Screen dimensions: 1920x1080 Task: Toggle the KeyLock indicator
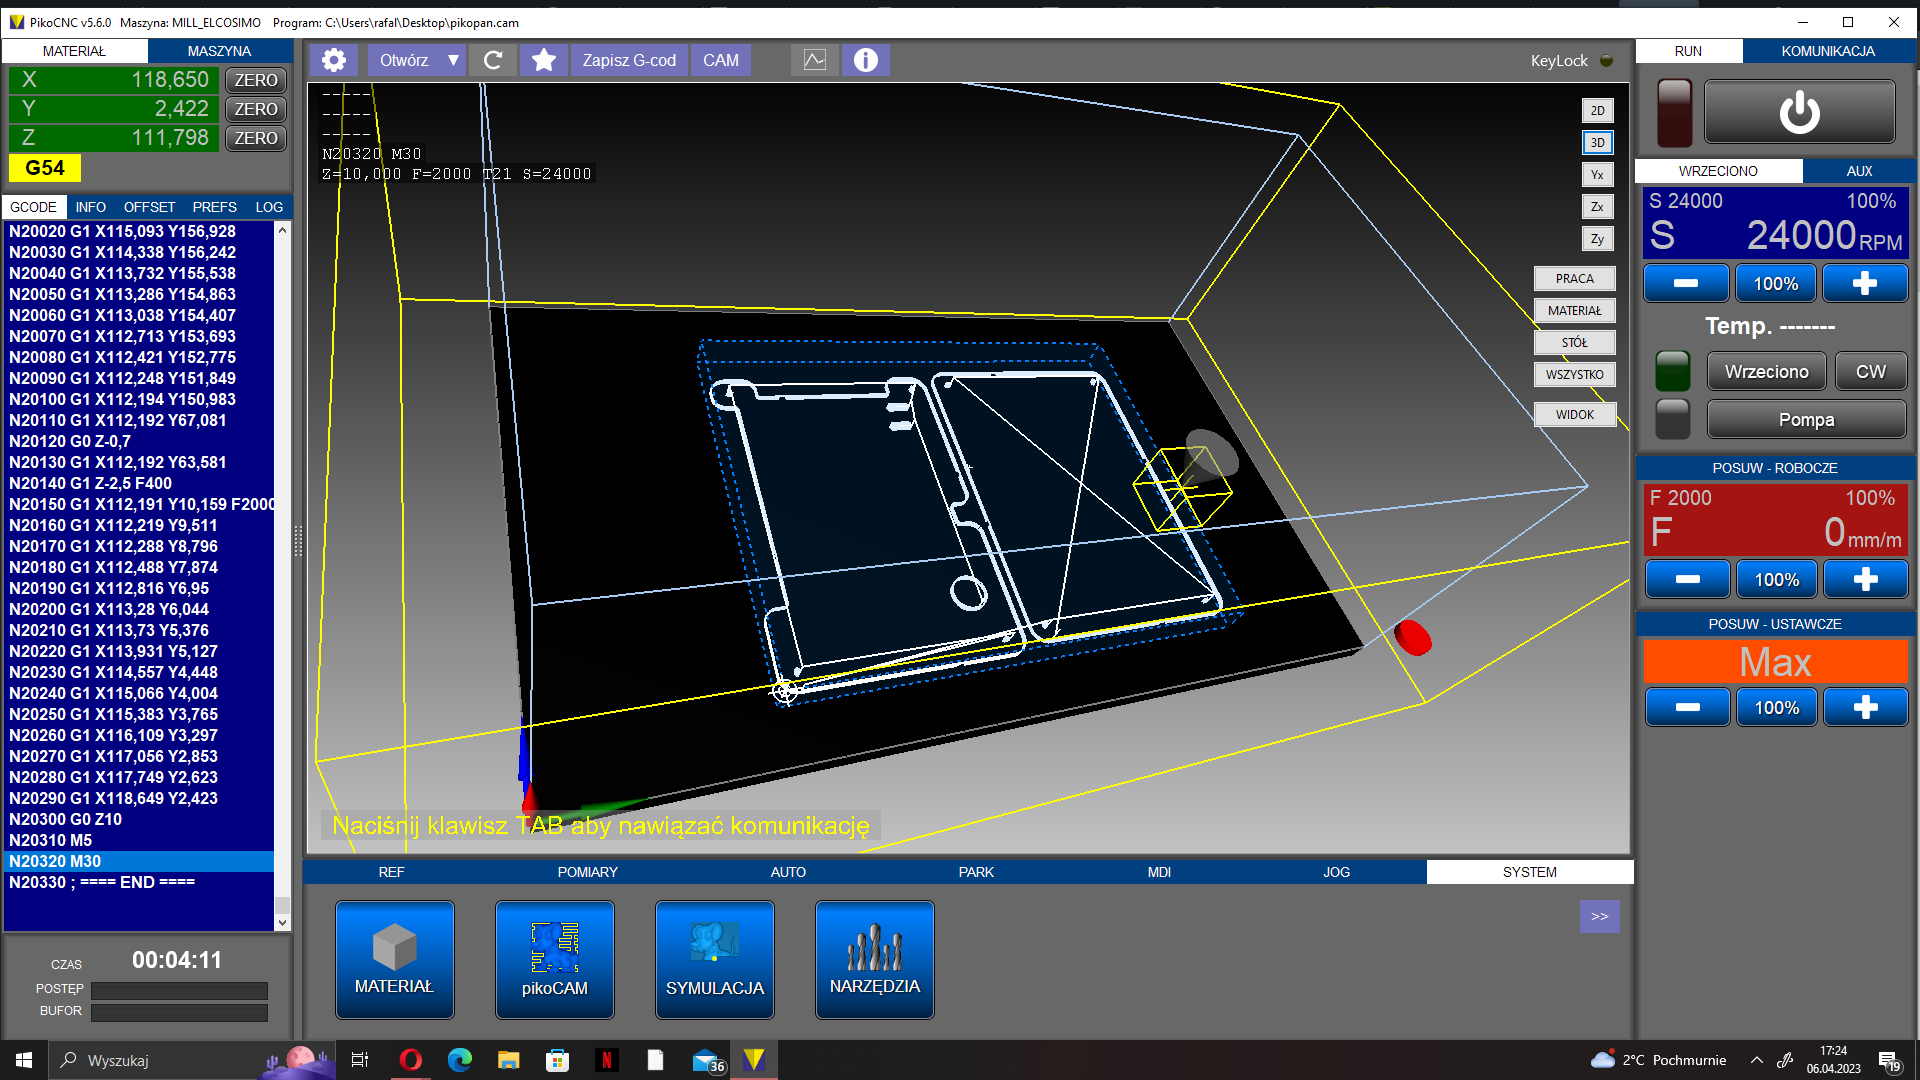pos(1607,61)
